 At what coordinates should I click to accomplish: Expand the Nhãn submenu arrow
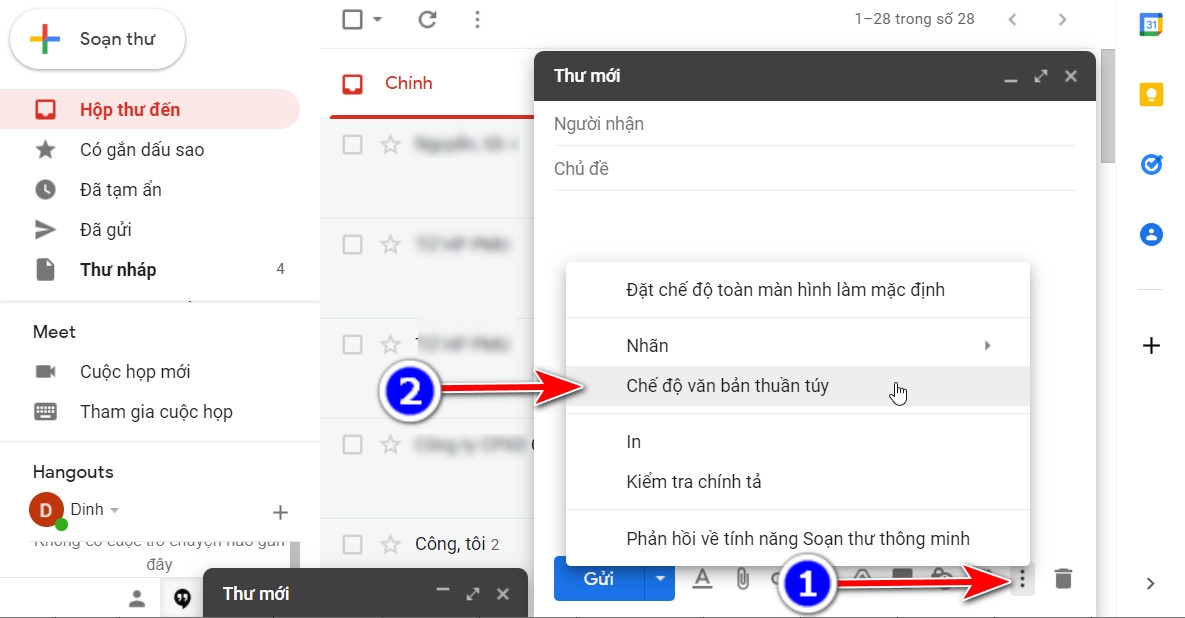[x=987, y=346]
